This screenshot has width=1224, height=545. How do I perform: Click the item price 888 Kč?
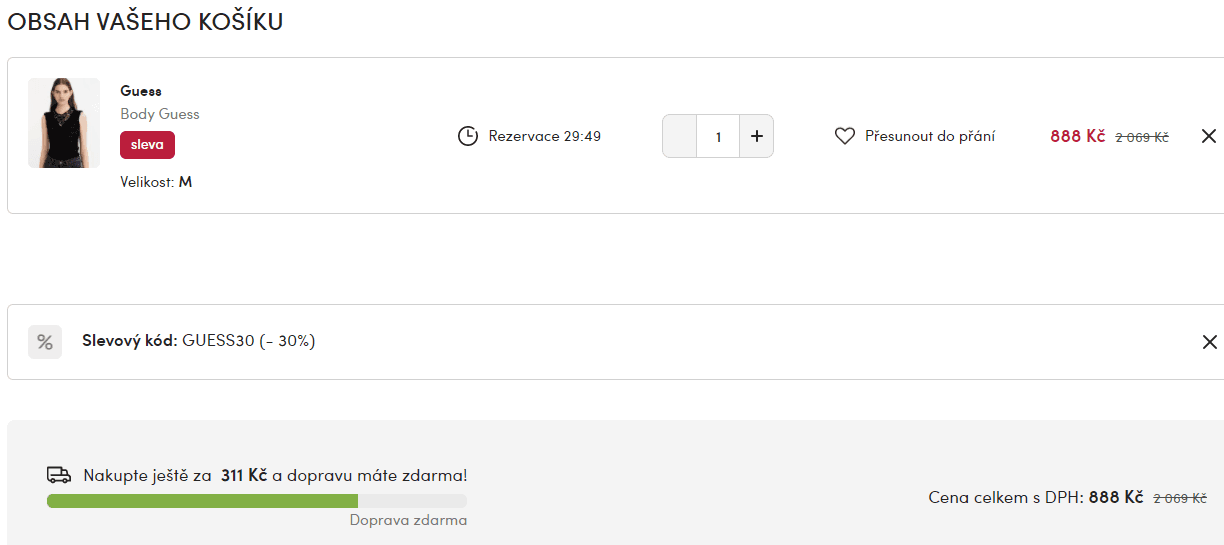click(x=1078, y=136)
